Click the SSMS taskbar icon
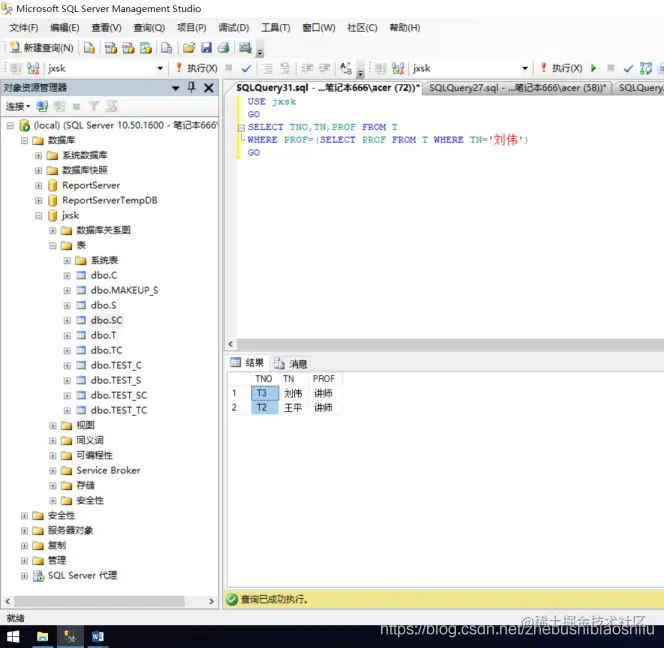Image resolution: width=664 pixels, height=648 pixels. pos(70,637)
